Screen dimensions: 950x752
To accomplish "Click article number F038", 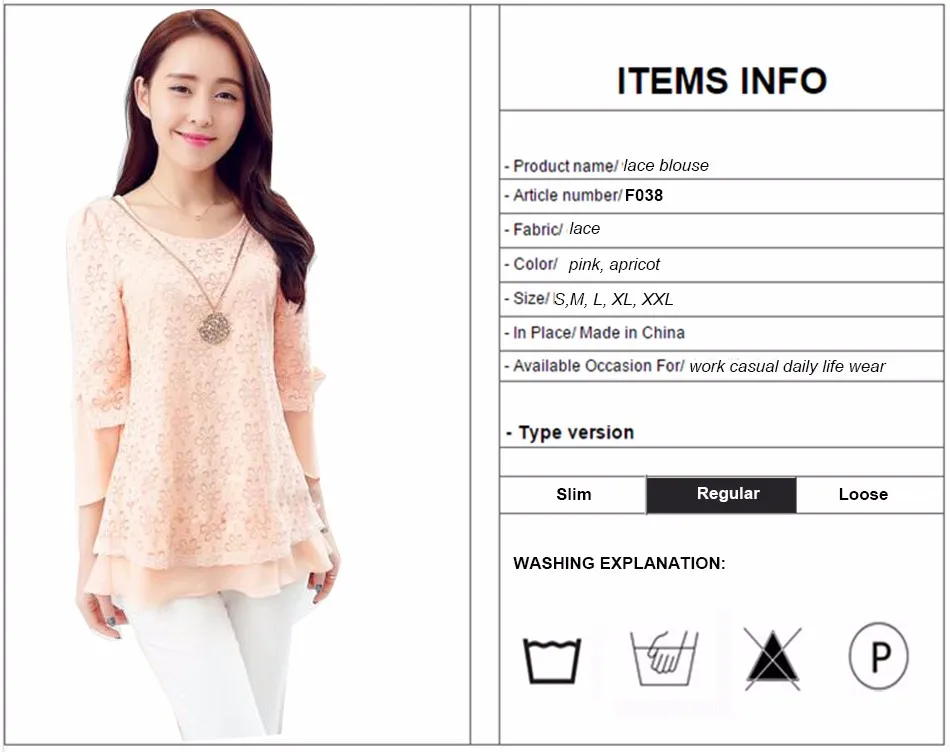I will (x=643, y=195).
